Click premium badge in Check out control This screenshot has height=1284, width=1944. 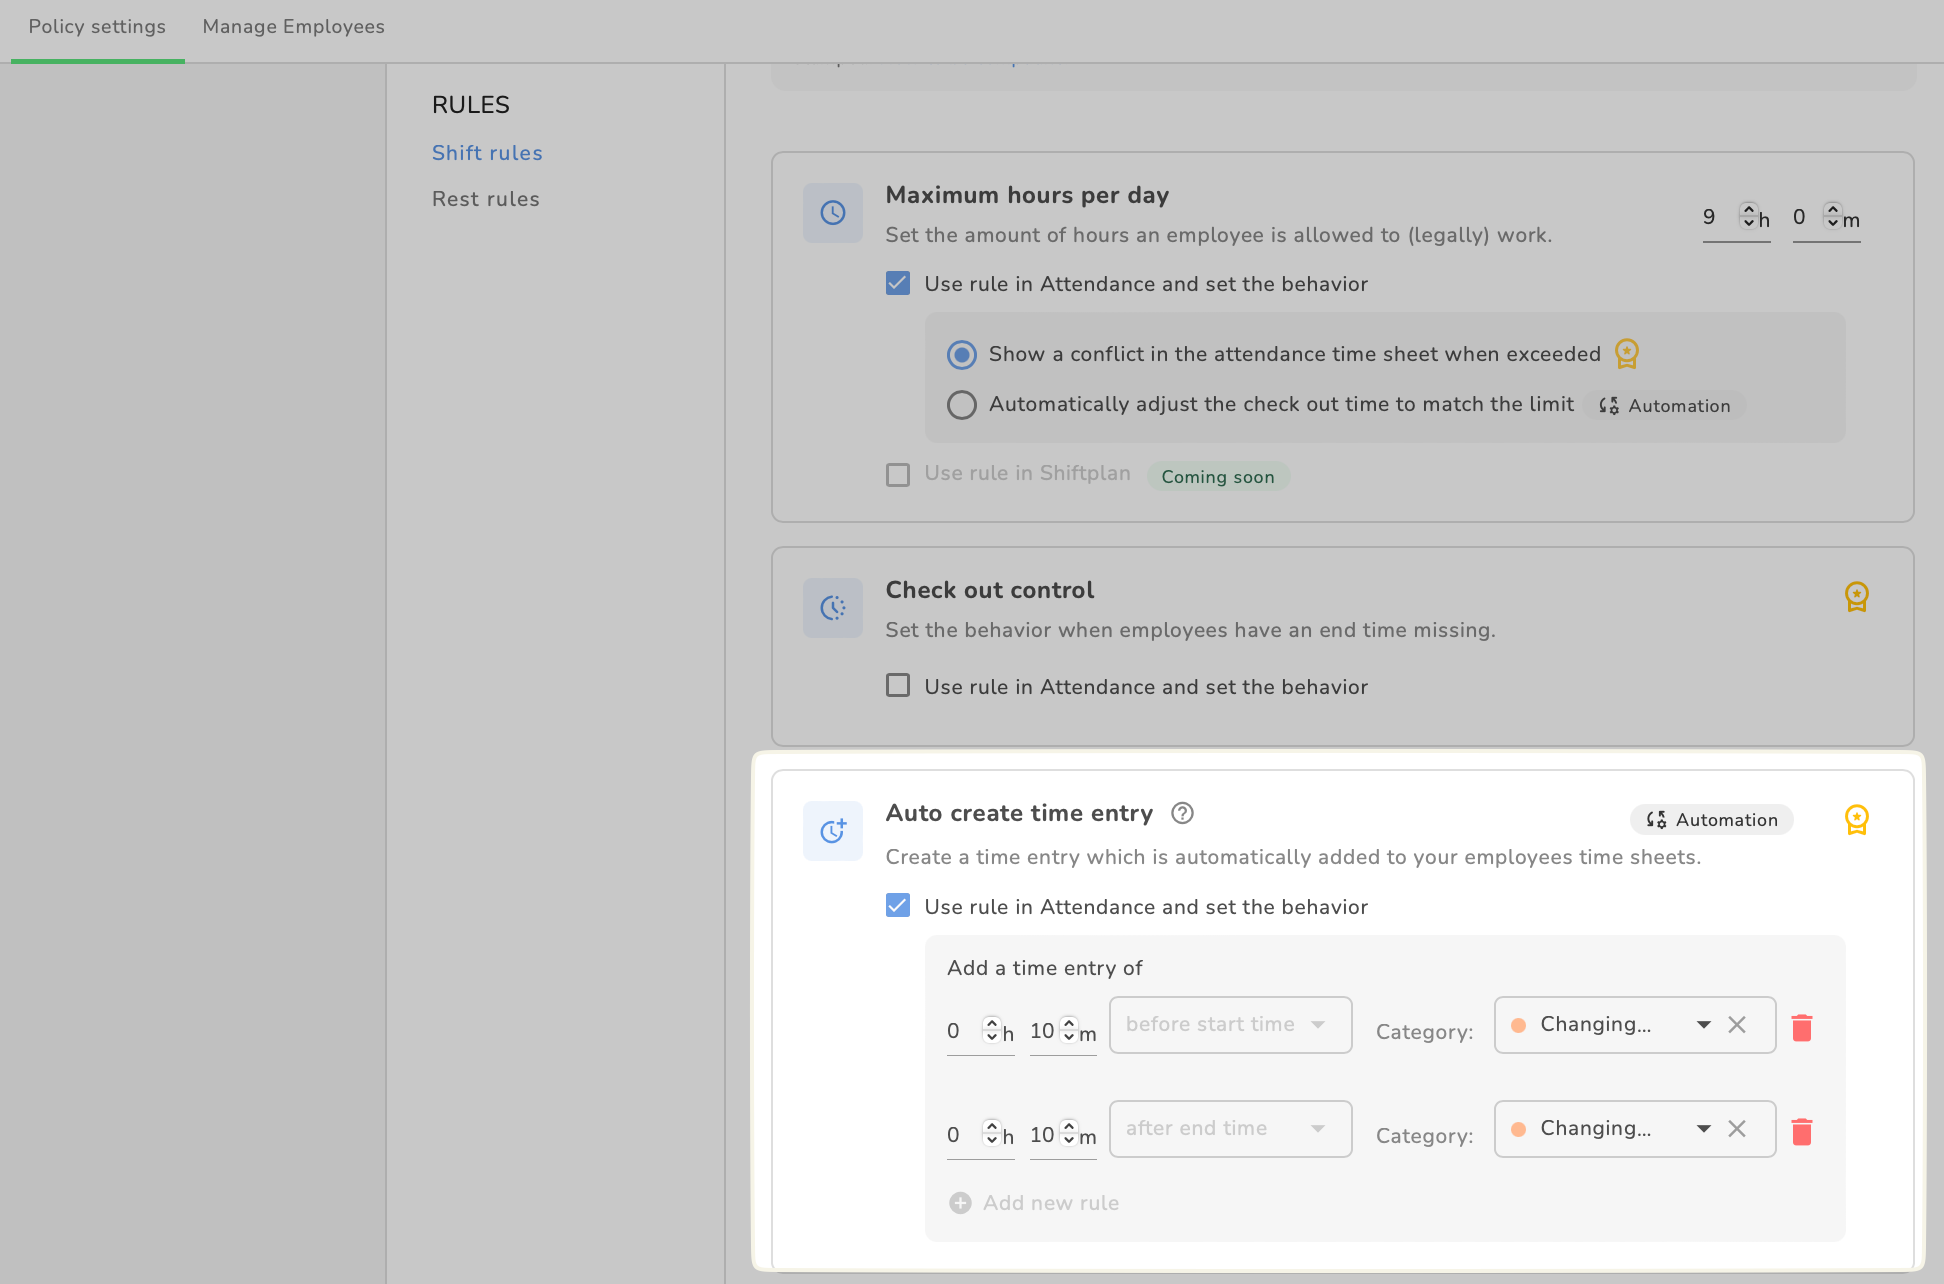(1856, 597)
